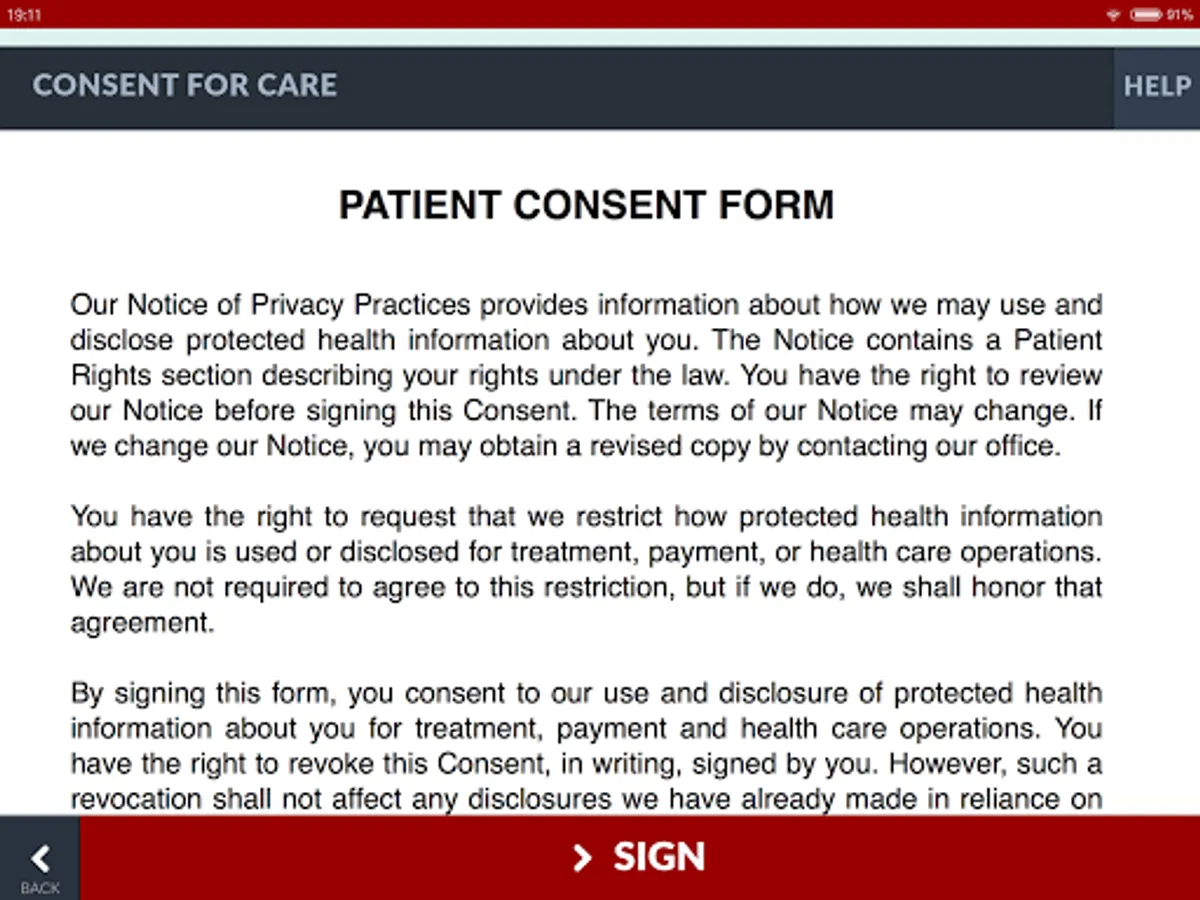Tap the BACK label under the arrow
The height and width of the screenshot is (900, 1200).
pyautogui.click(x=40, y=888)
